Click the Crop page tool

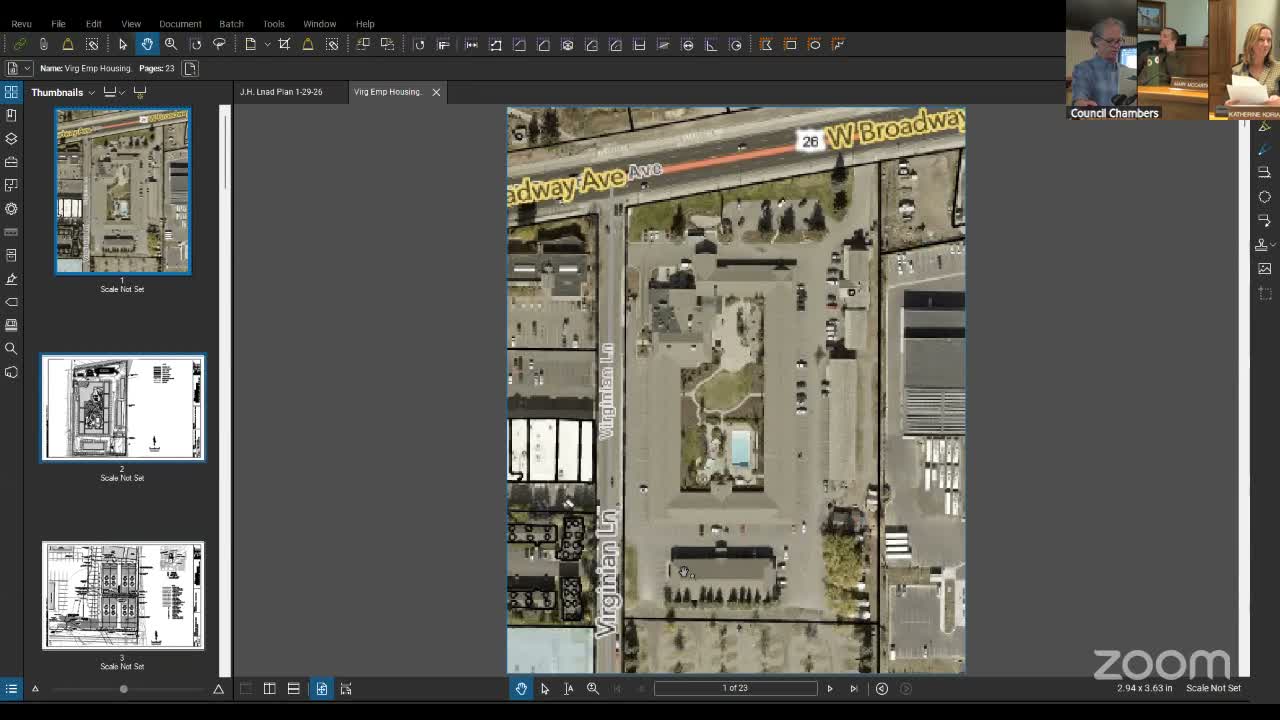tap(284, 44)
